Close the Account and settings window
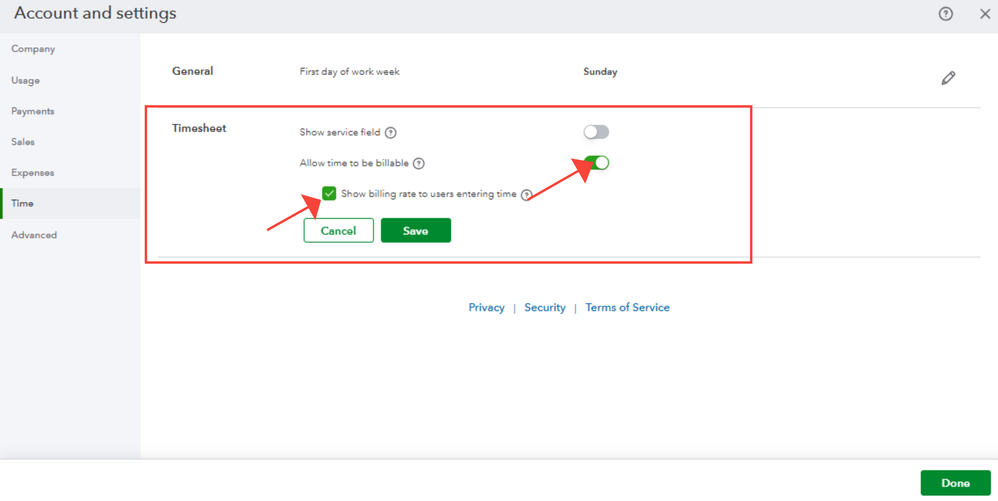This screenshot has height=501, width=998. pyautogui.click(x=984, y=14)
